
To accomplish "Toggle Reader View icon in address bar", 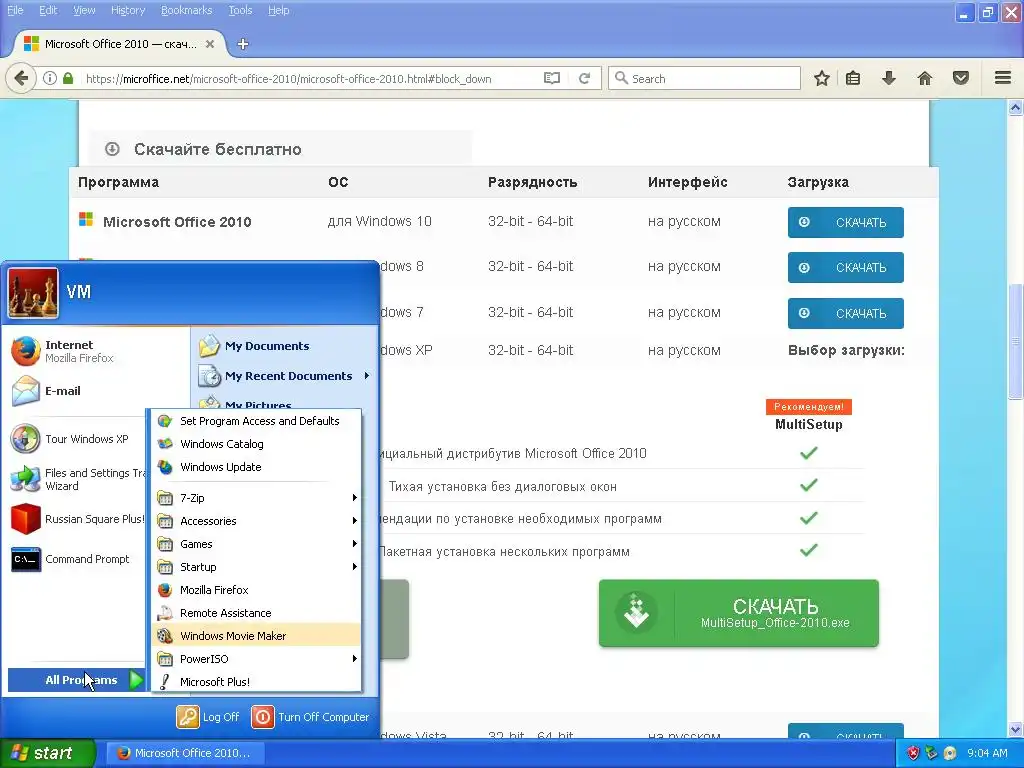I will (552, 78).
